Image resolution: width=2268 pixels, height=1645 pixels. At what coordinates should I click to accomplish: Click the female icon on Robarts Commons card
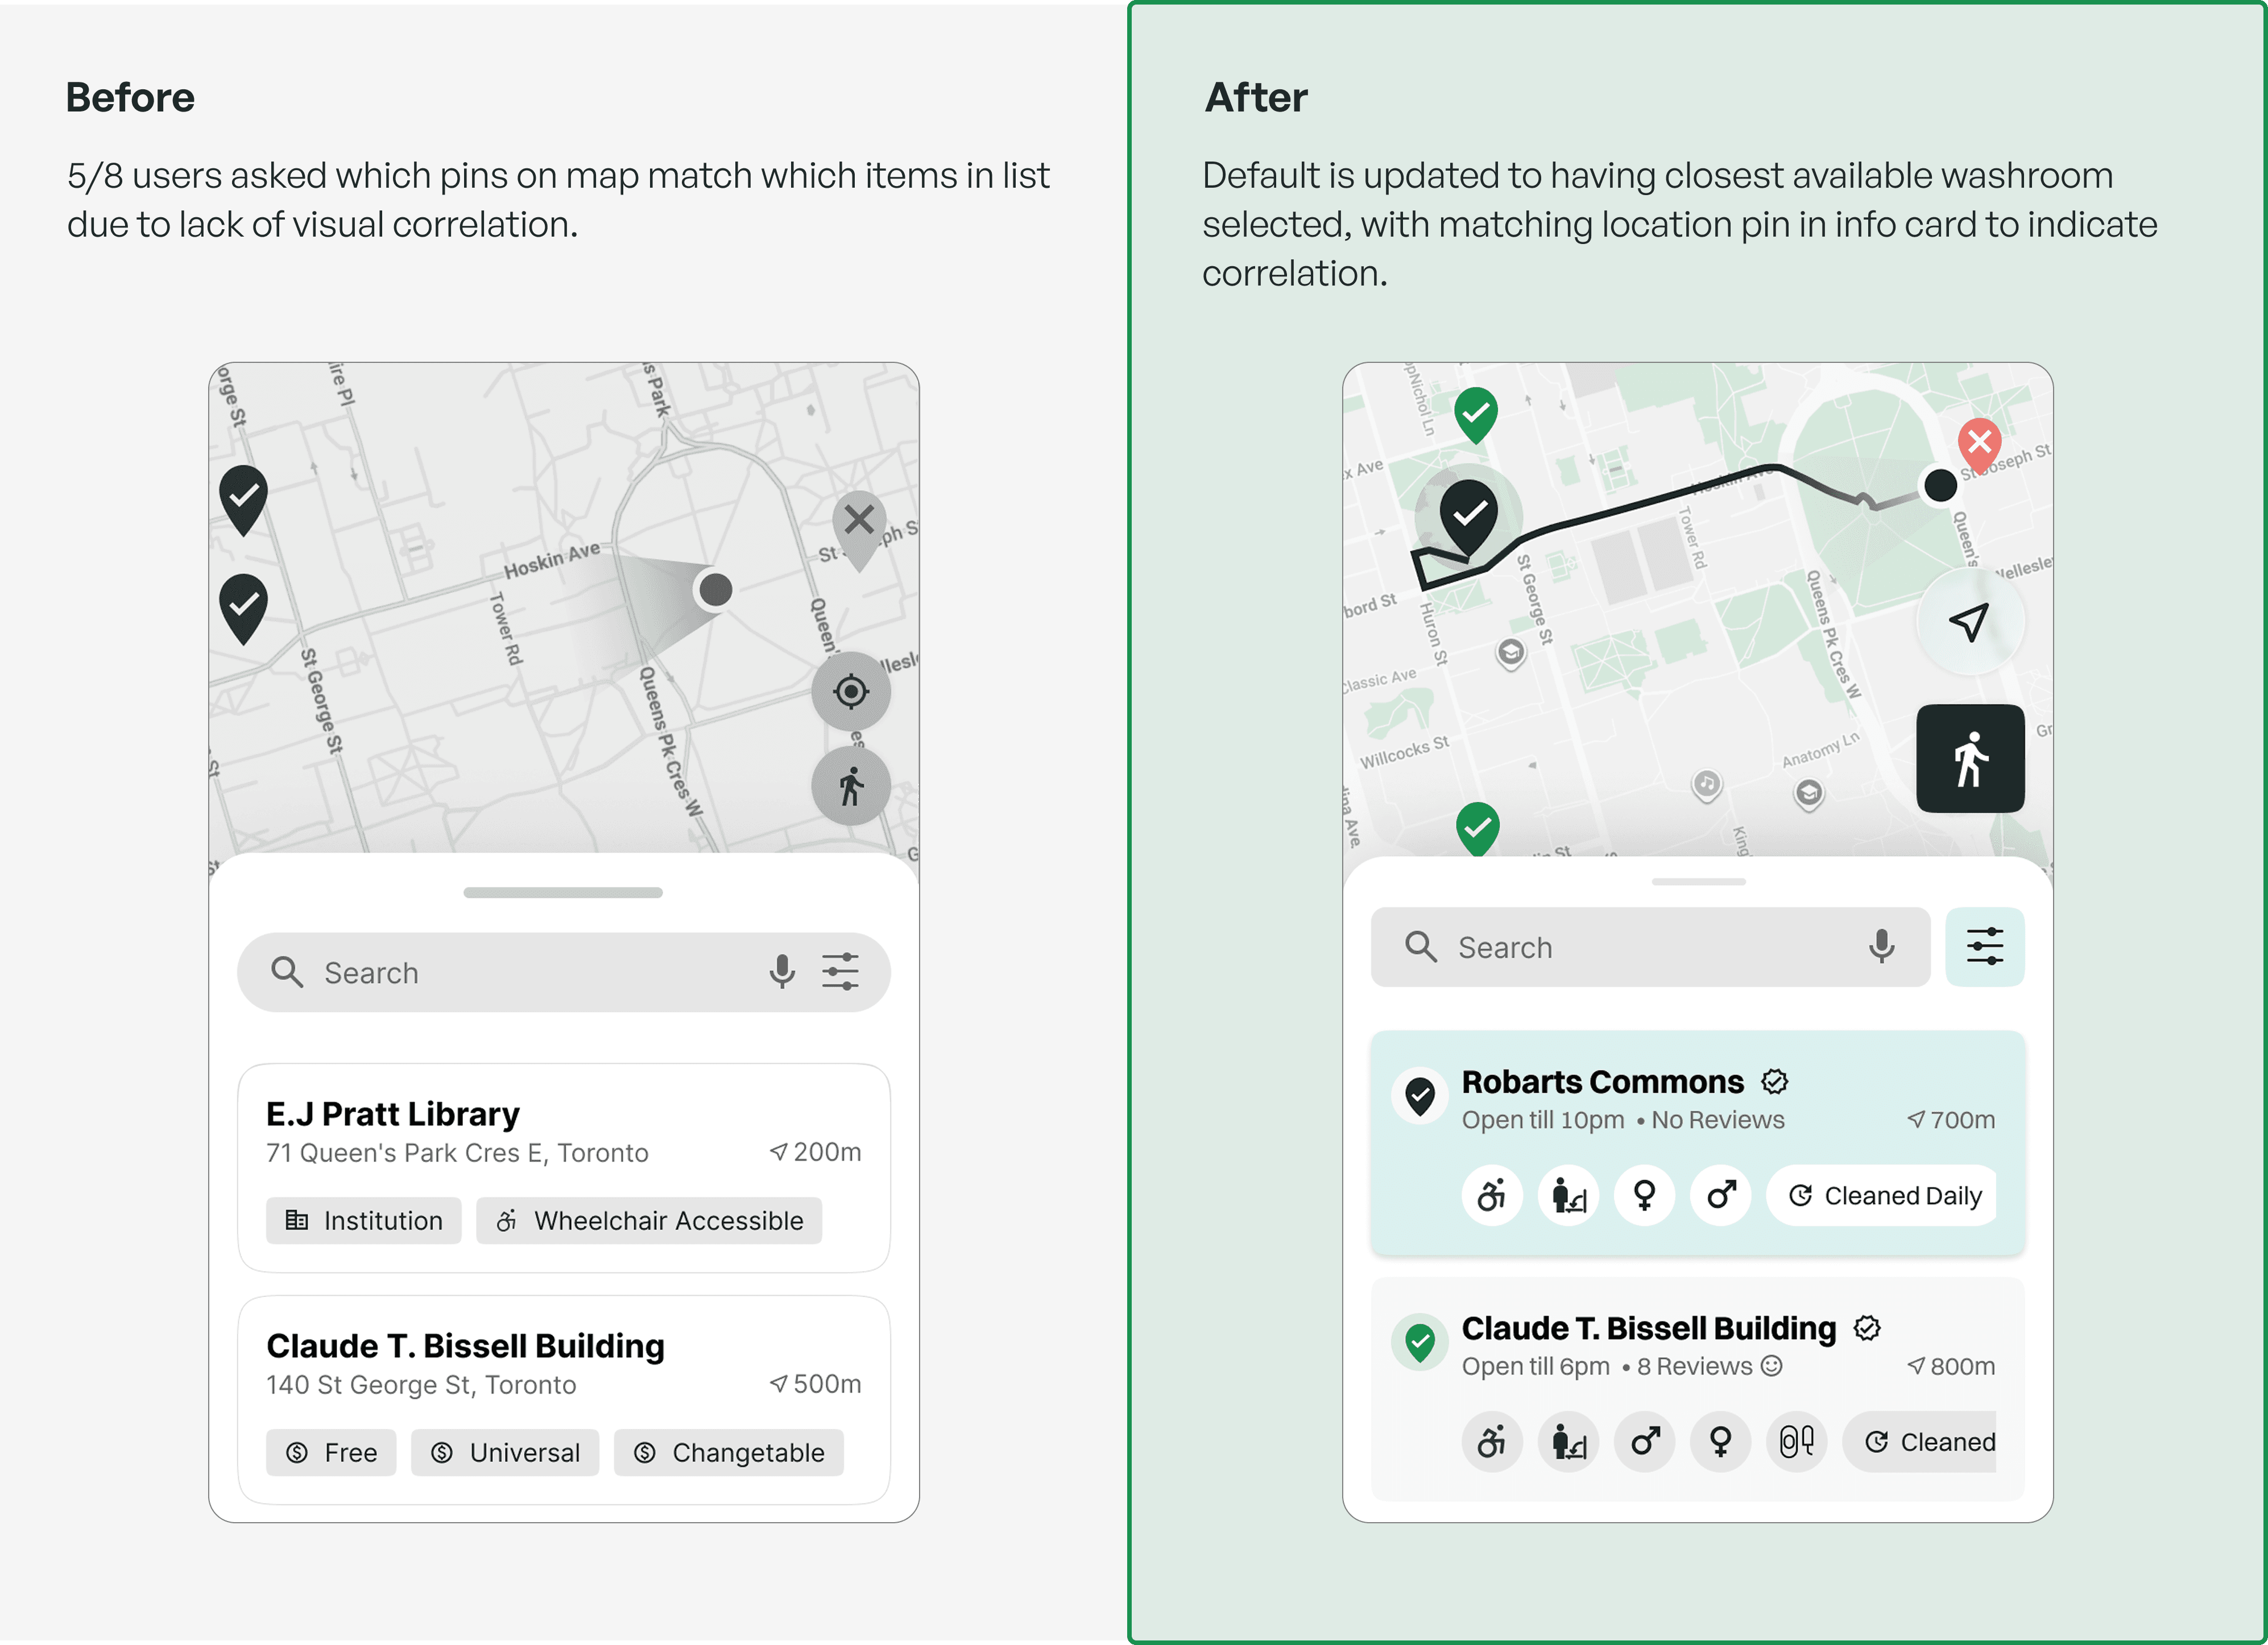coord(1644,1195)
